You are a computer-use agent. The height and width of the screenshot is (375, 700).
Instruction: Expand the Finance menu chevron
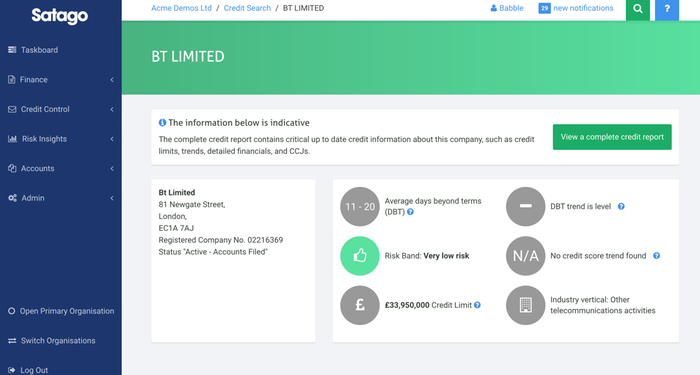(x=112, y=79)
